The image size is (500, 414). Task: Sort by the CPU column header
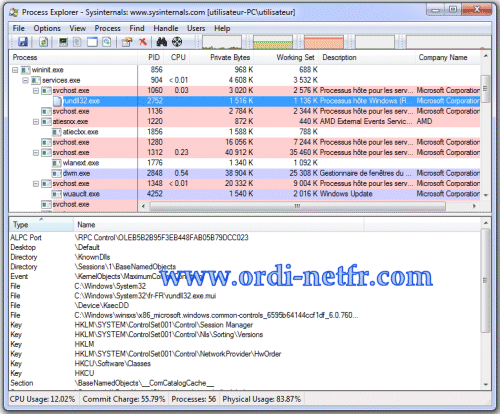pyautogui.click(x=177, y=57)
